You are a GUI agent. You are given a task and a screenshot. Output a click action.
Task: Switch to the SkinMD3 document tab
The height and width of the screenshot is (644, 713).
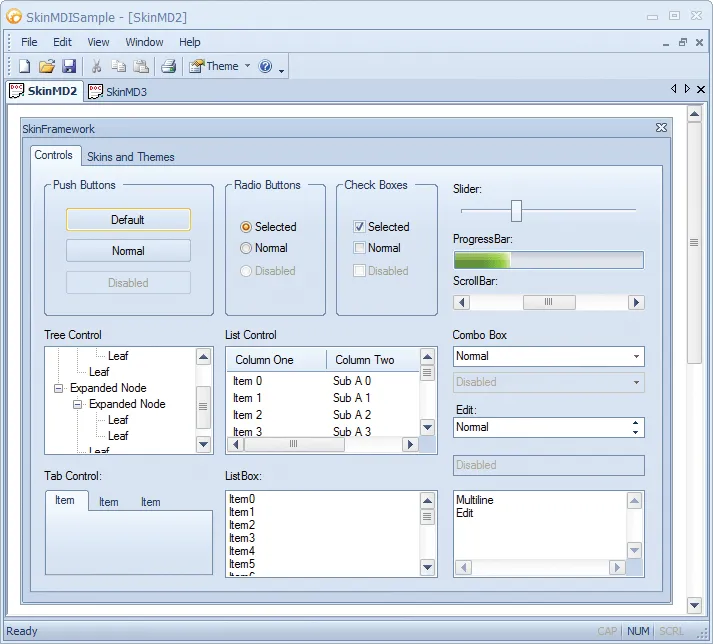click(118, 91)
